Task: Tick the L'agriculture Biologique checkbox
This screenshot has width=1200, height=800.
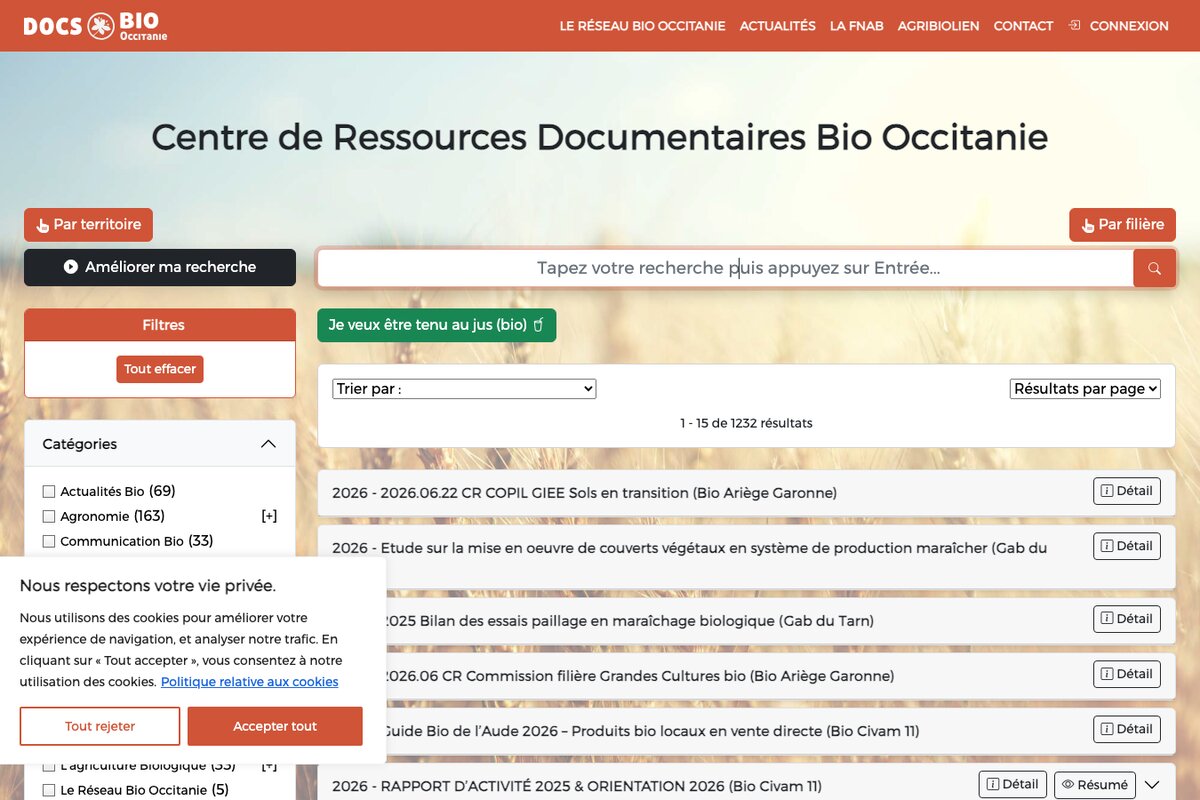Action: pyautogui.click(x=49, y=766)
